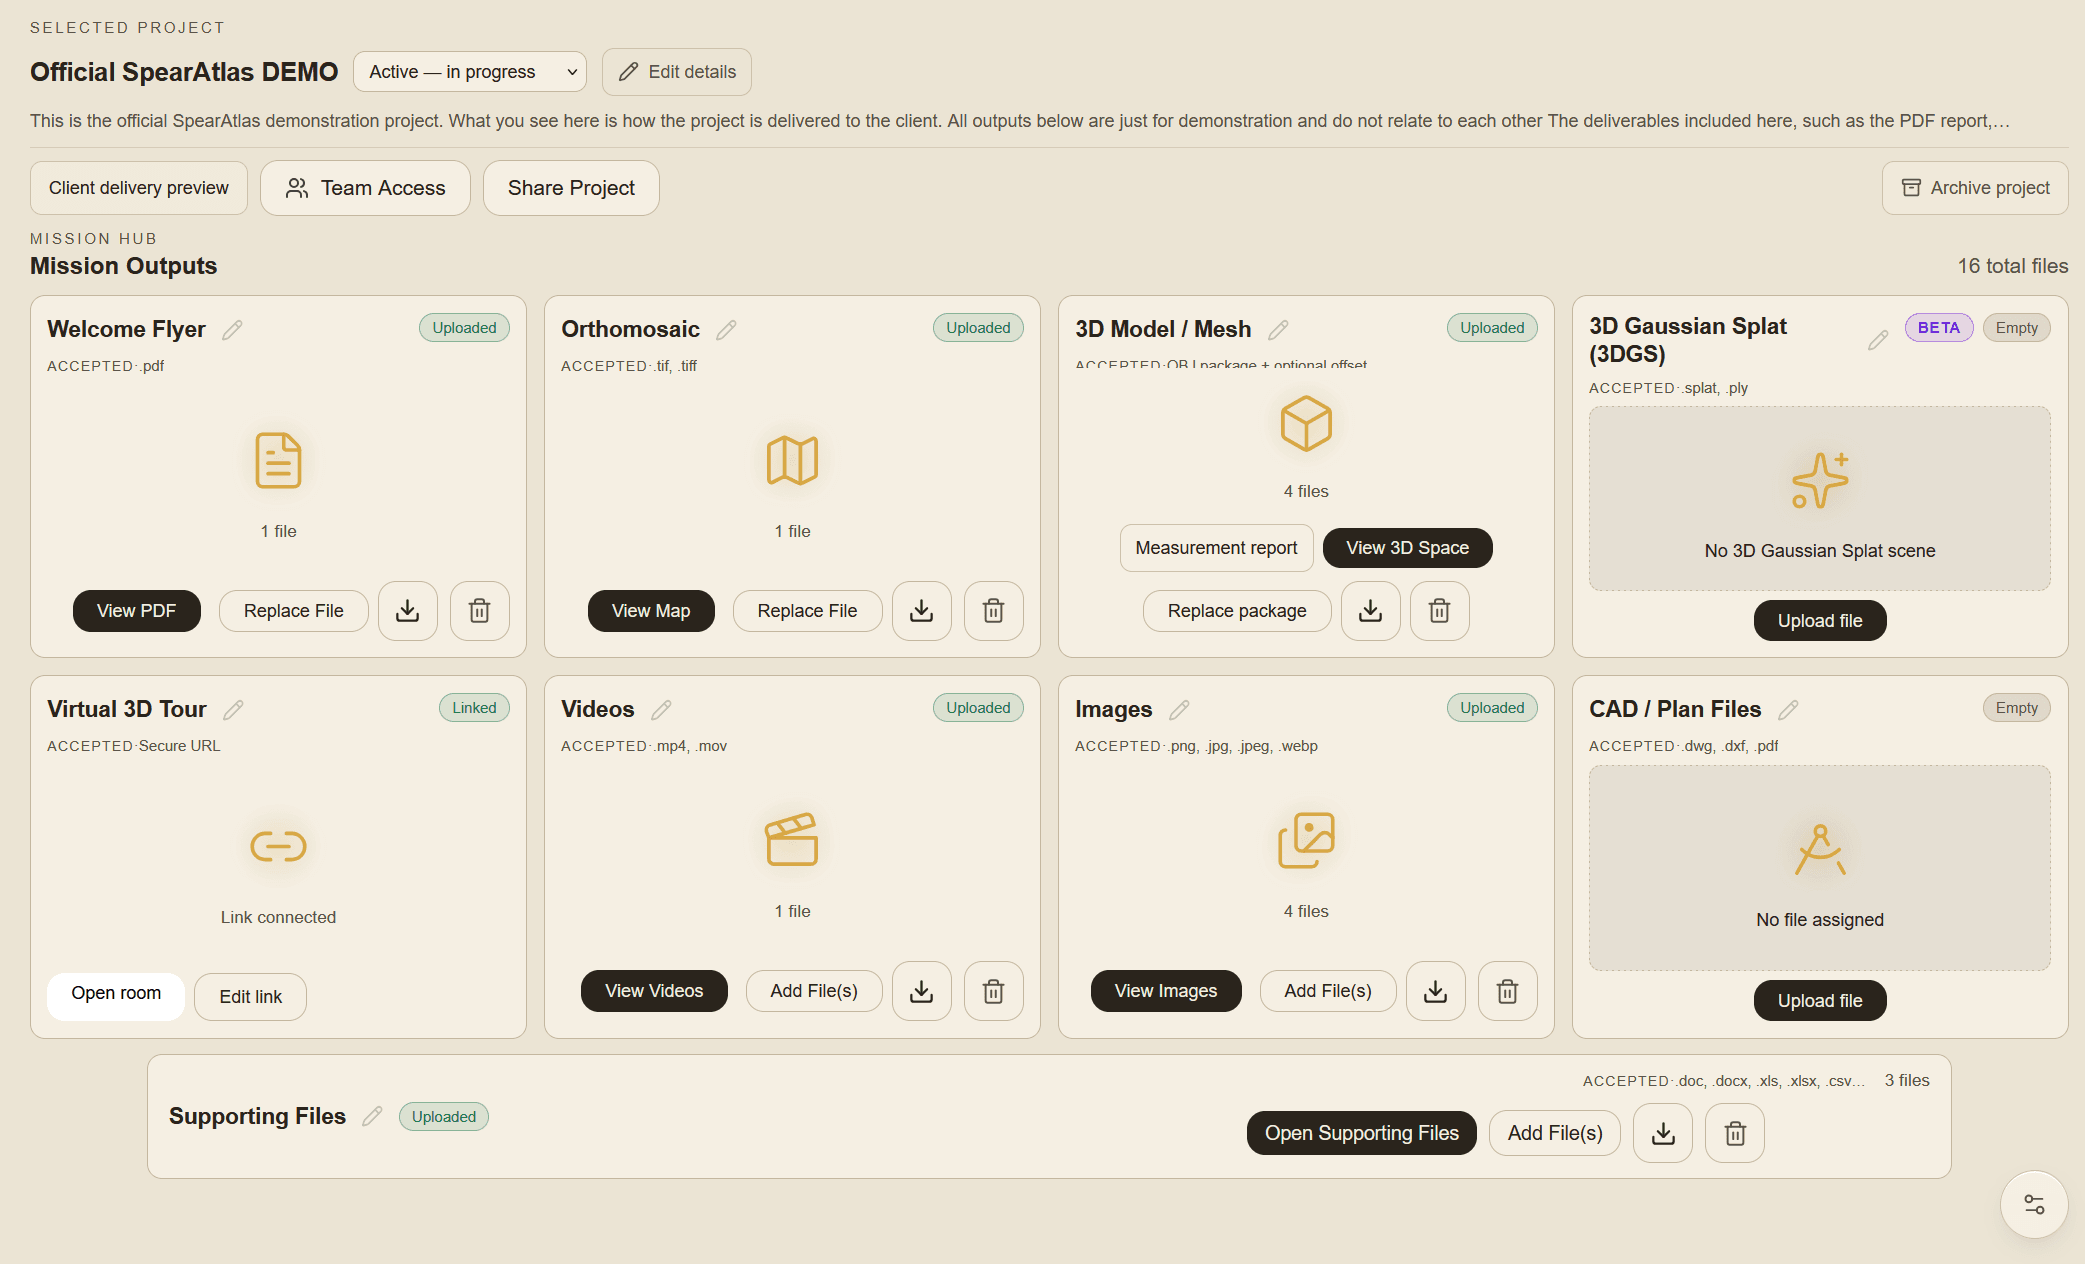The image size is (2085, 1264).
Task: Click the Videos clapperboard icon
Action: coord(792,839)
